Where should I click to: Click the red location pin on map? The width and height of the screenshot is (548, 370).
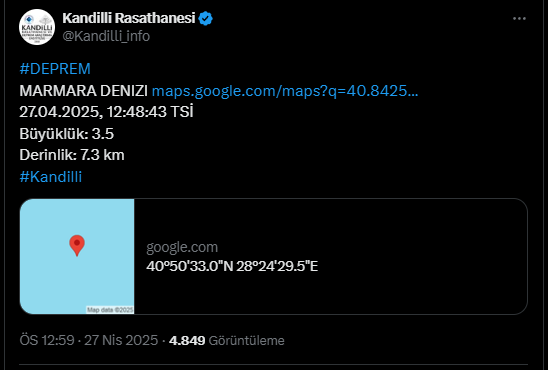click(x=77, y=246)
